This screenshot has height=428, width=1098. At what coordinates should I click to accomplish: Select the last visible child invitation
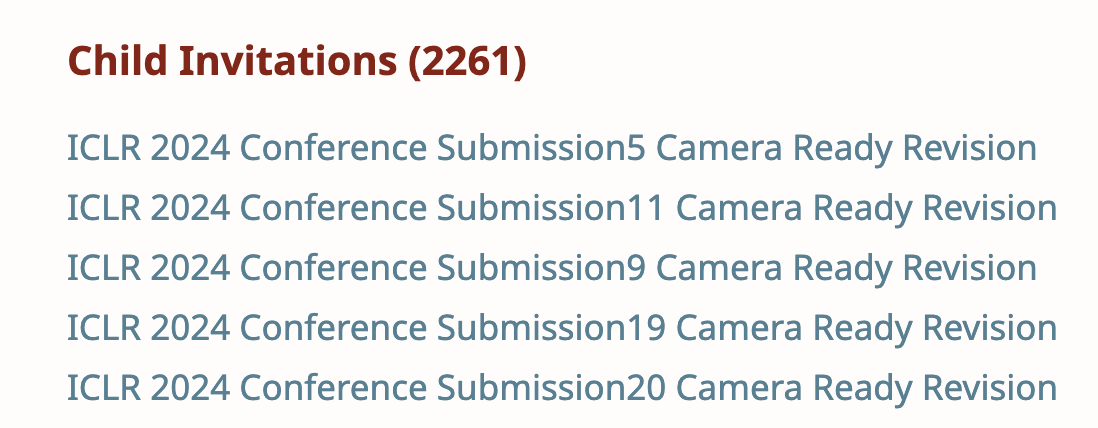[561, 388]
